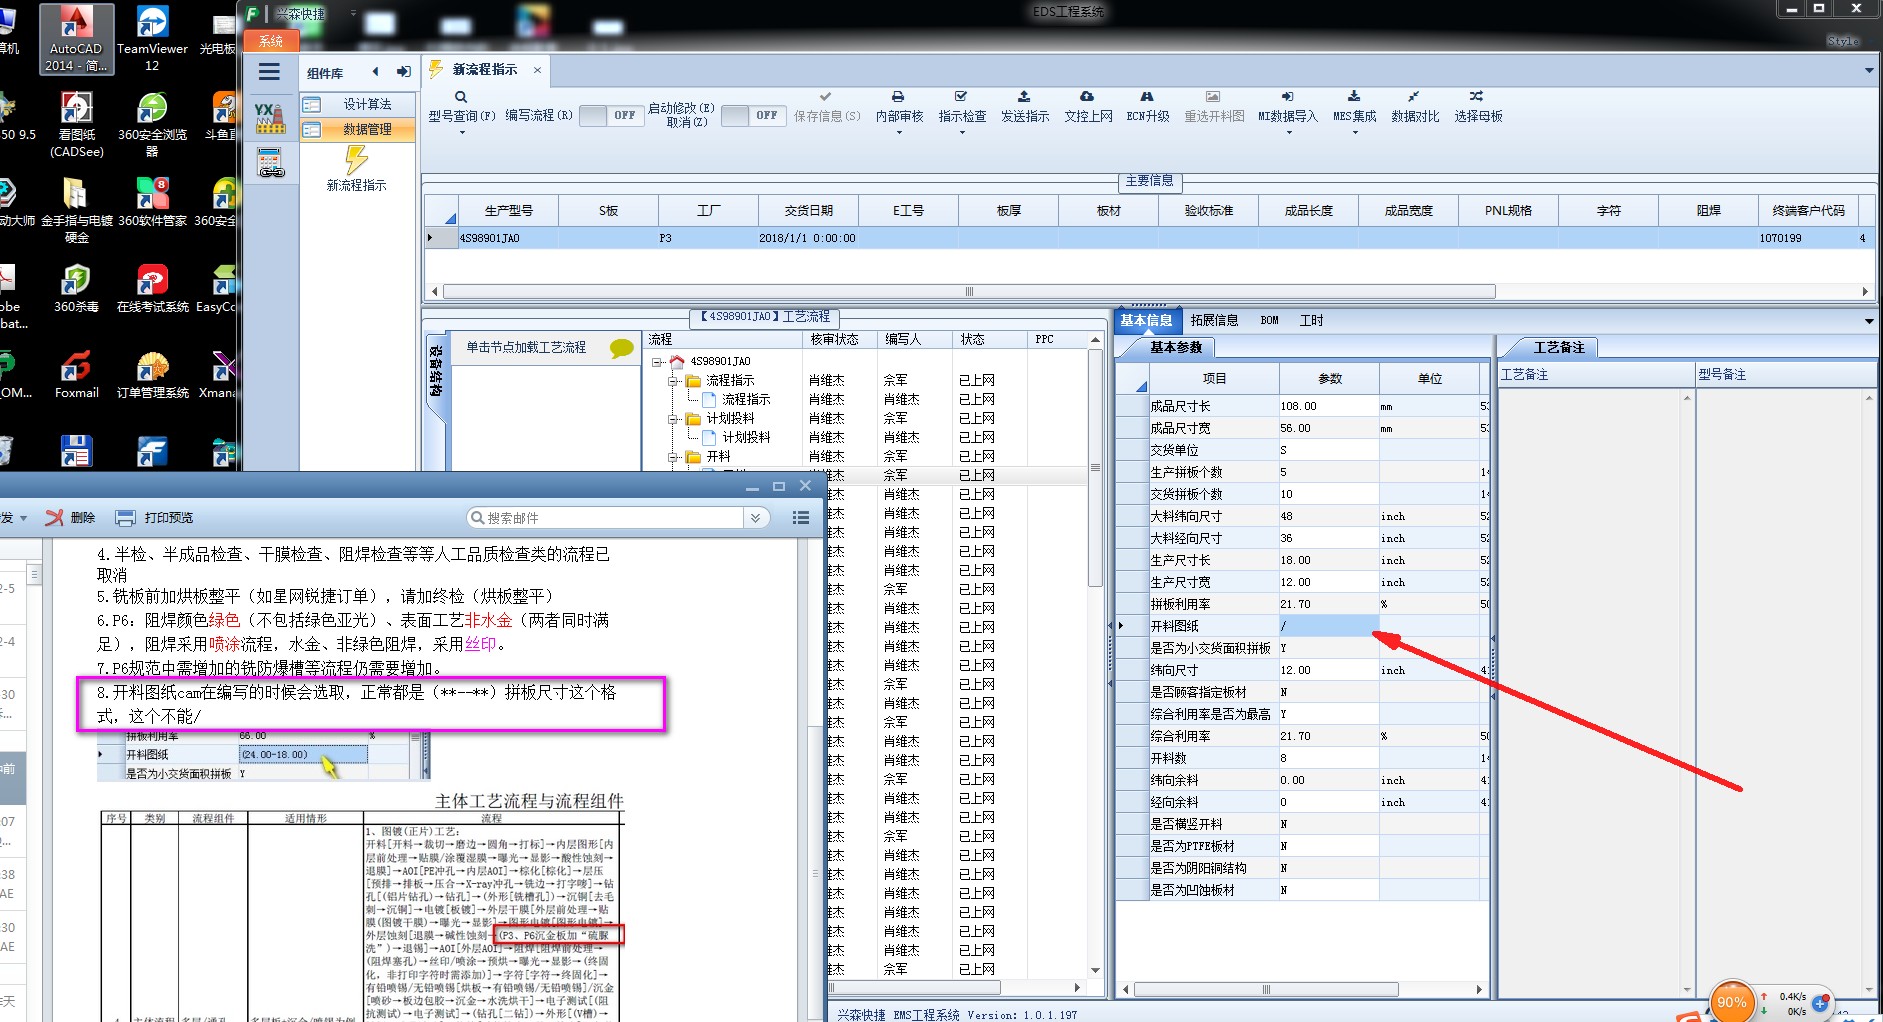Image resolution: width=1883 pixels, height=1022 pixels.
Task: Click 新流程指示 lightning icon
Action: click(356, 160)
